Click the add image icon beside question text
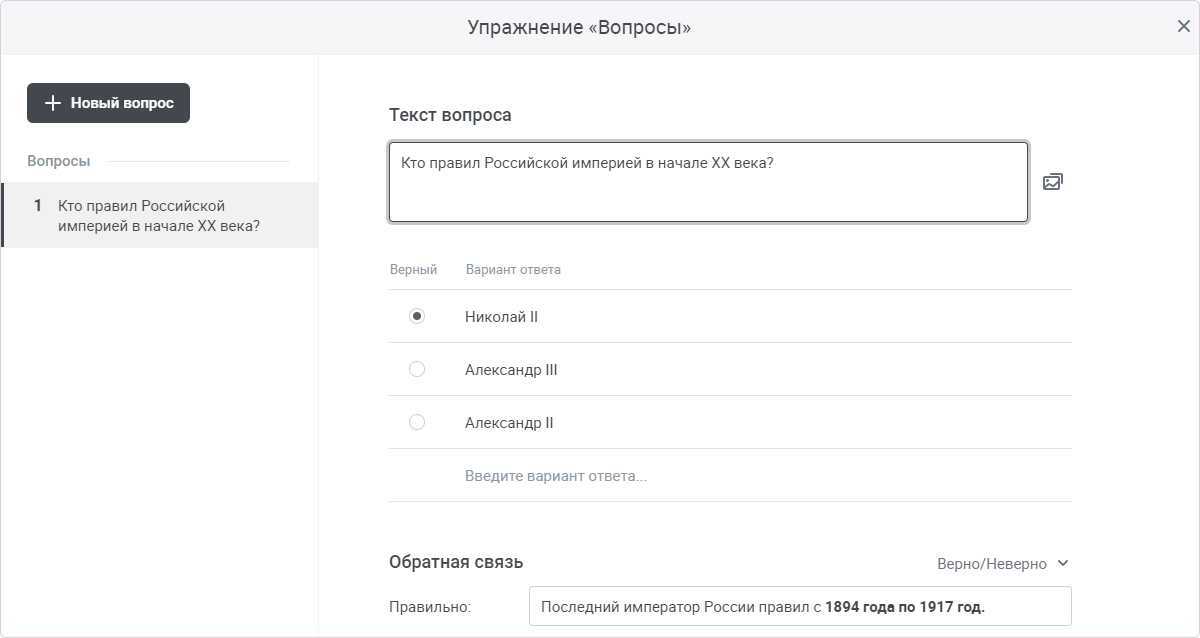 pos(1052,182)
